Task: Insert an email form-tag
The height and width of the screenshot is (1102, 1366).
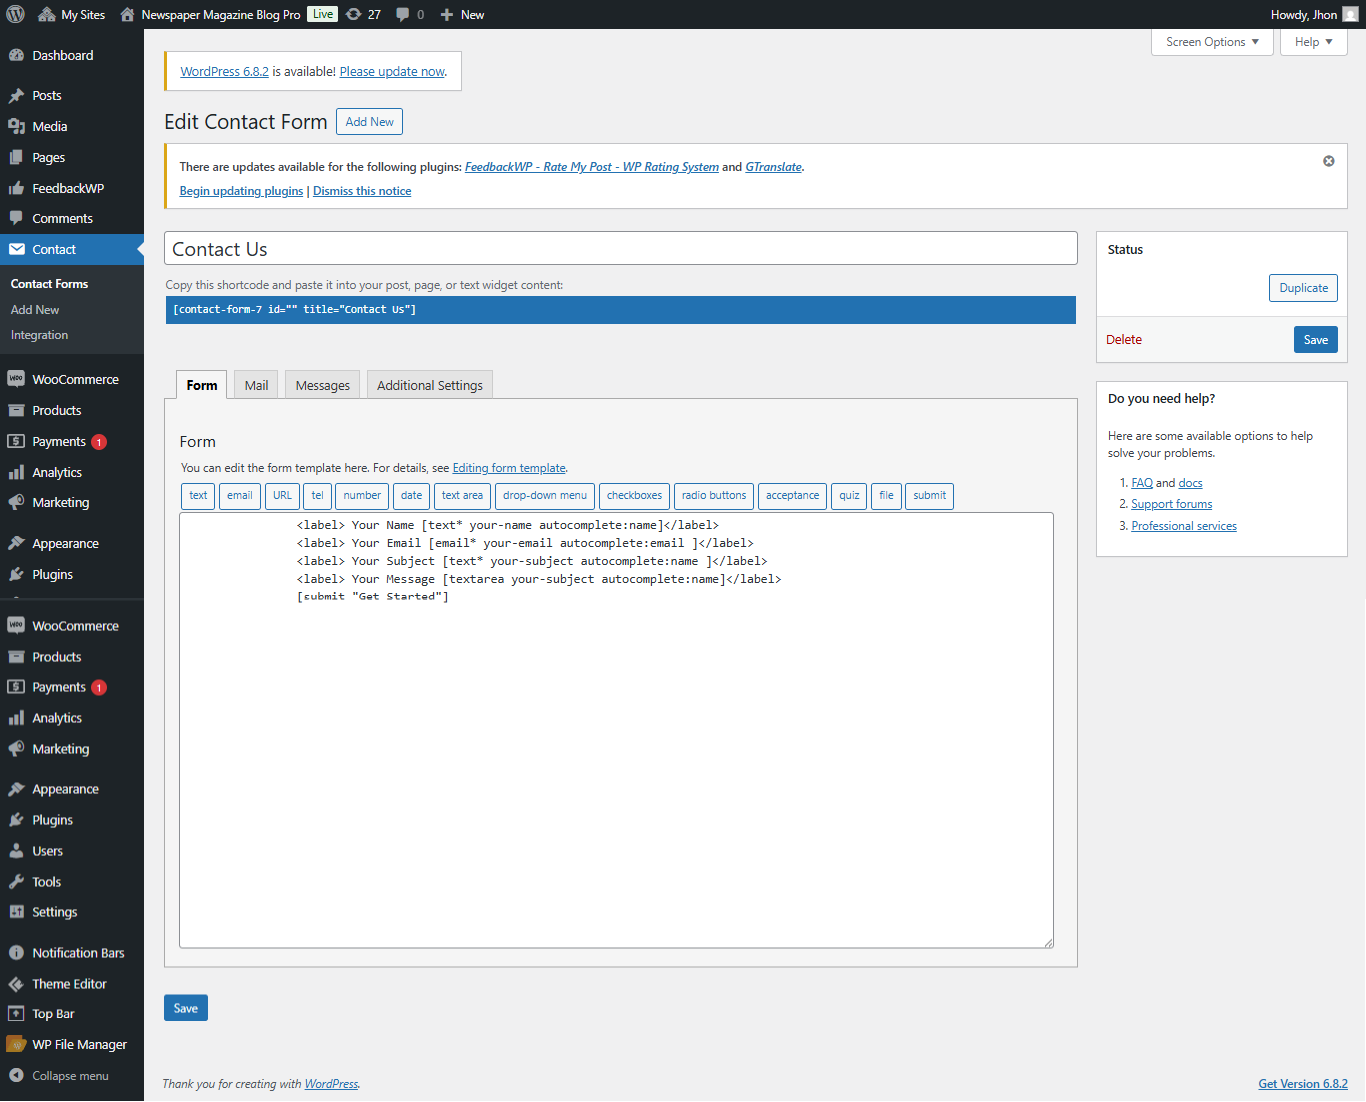Action: [240, 496]
